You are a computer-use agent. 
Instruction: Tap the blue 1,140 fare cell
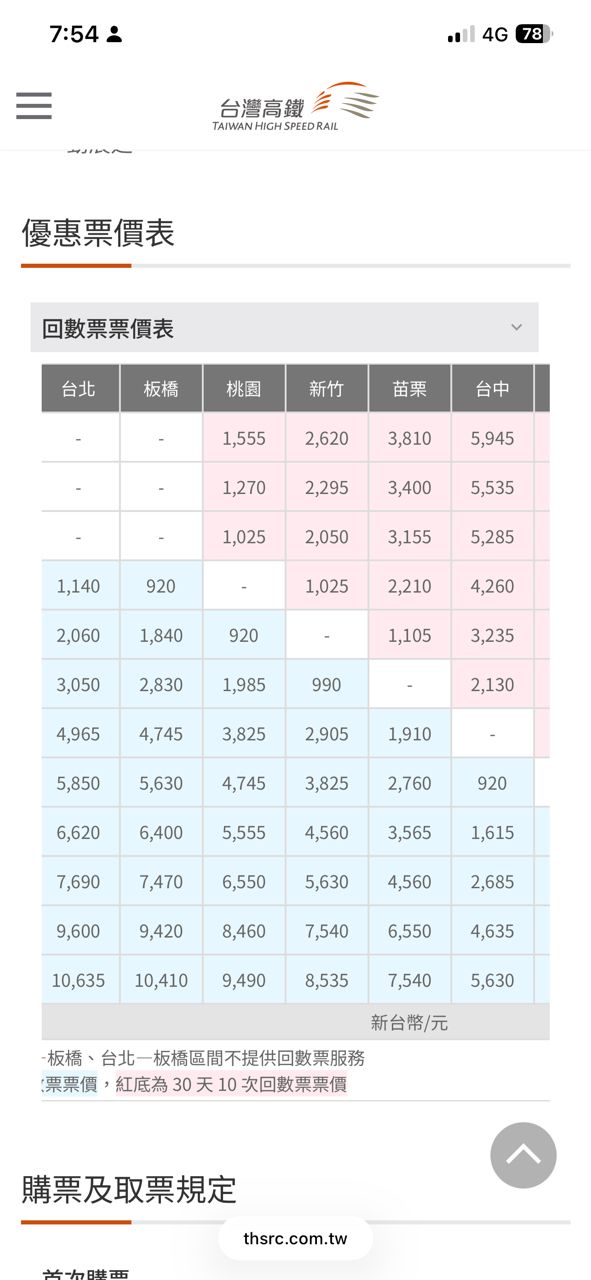click(78, 586)
